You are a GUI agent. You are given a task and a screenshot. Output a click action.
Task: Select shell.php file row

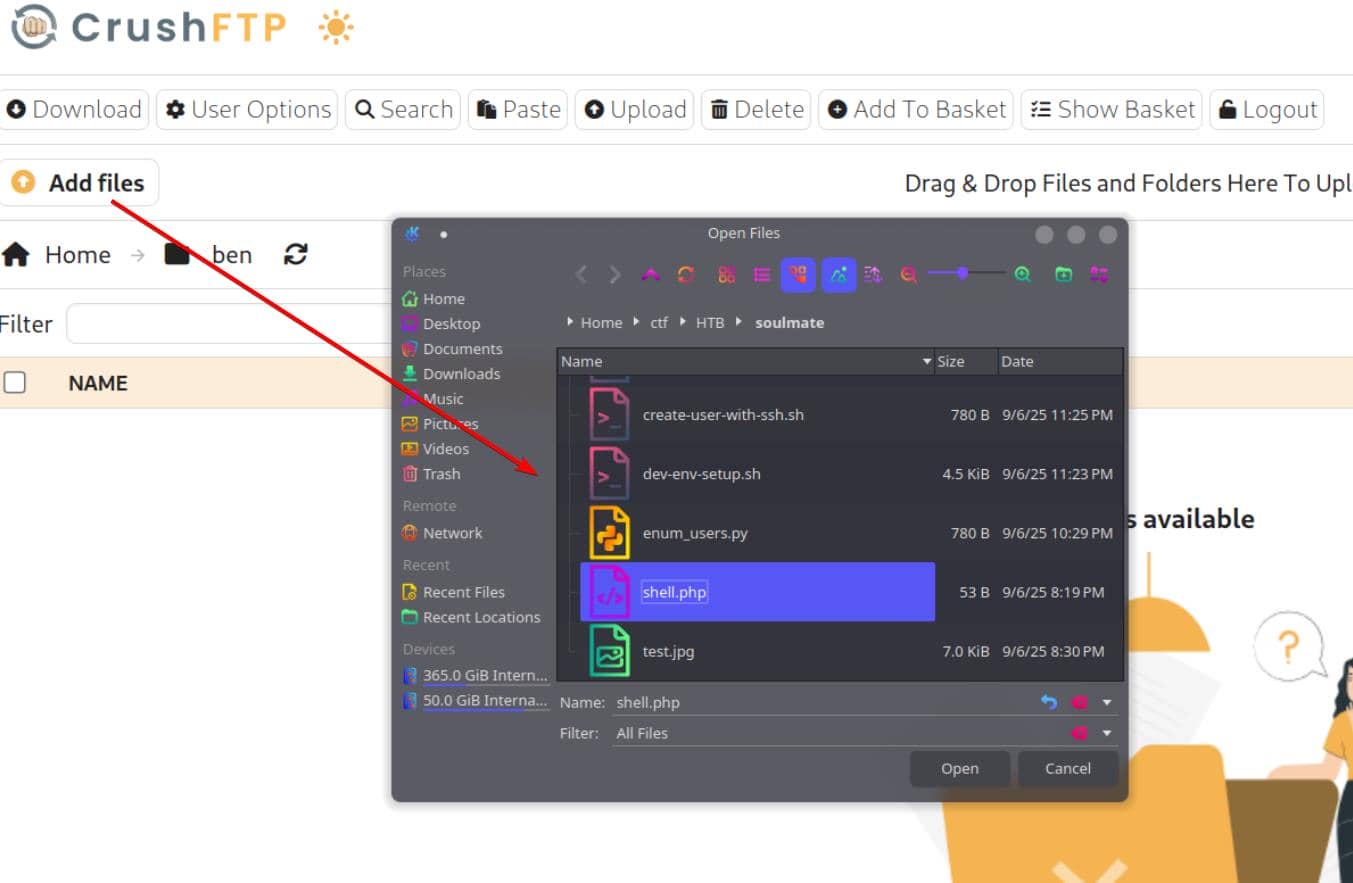point(758,592)
